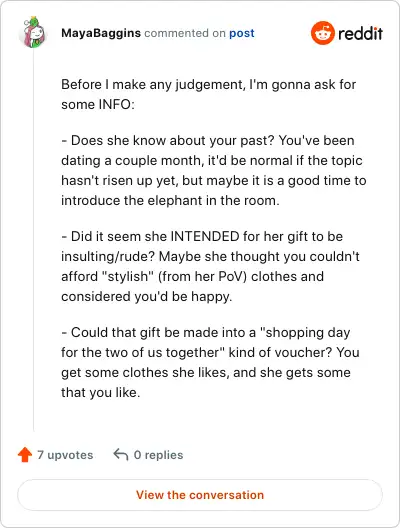Viewport: 400px width, 528px height.
Task: Click the reddit wordmark text
Action: [360, 33]
